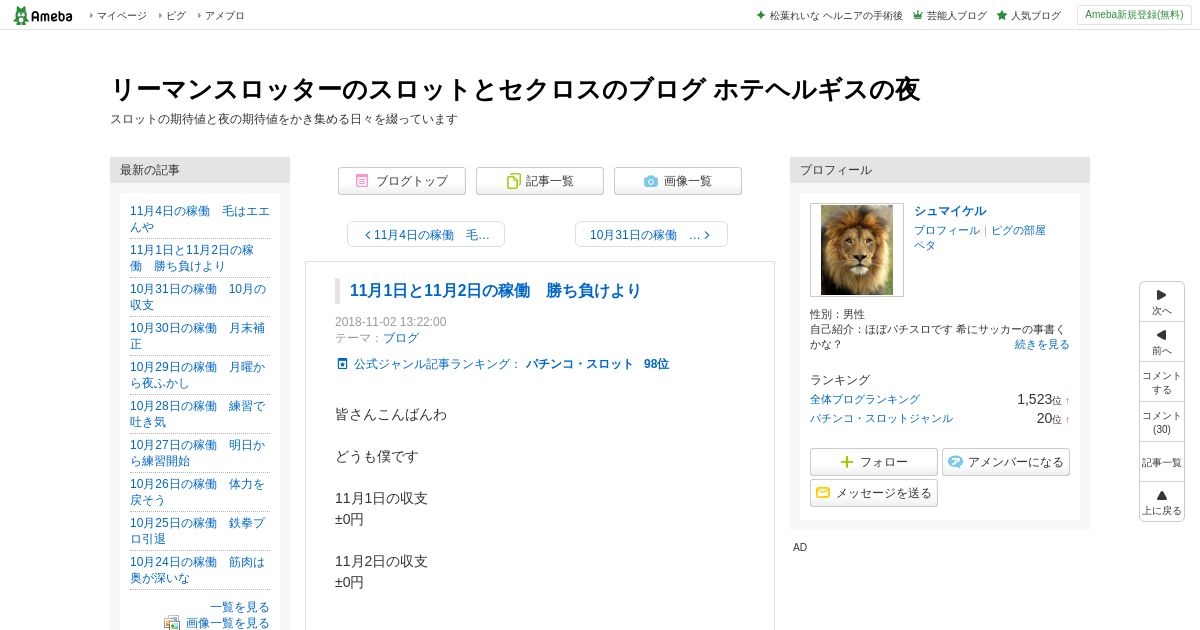Open 全体ブログランキング link

pos(865,399)
